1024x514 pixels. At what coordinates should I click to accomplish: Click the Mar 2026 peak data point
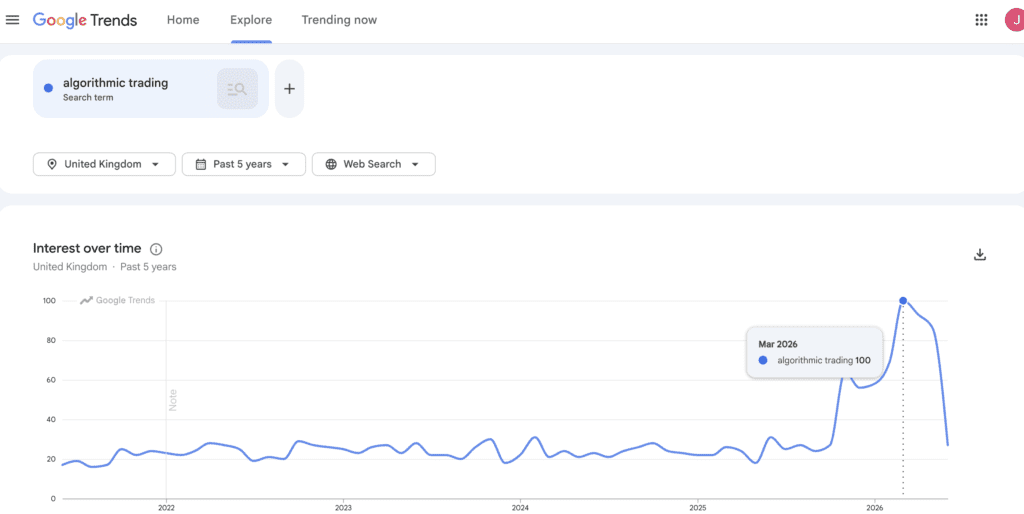click(903, 300)
